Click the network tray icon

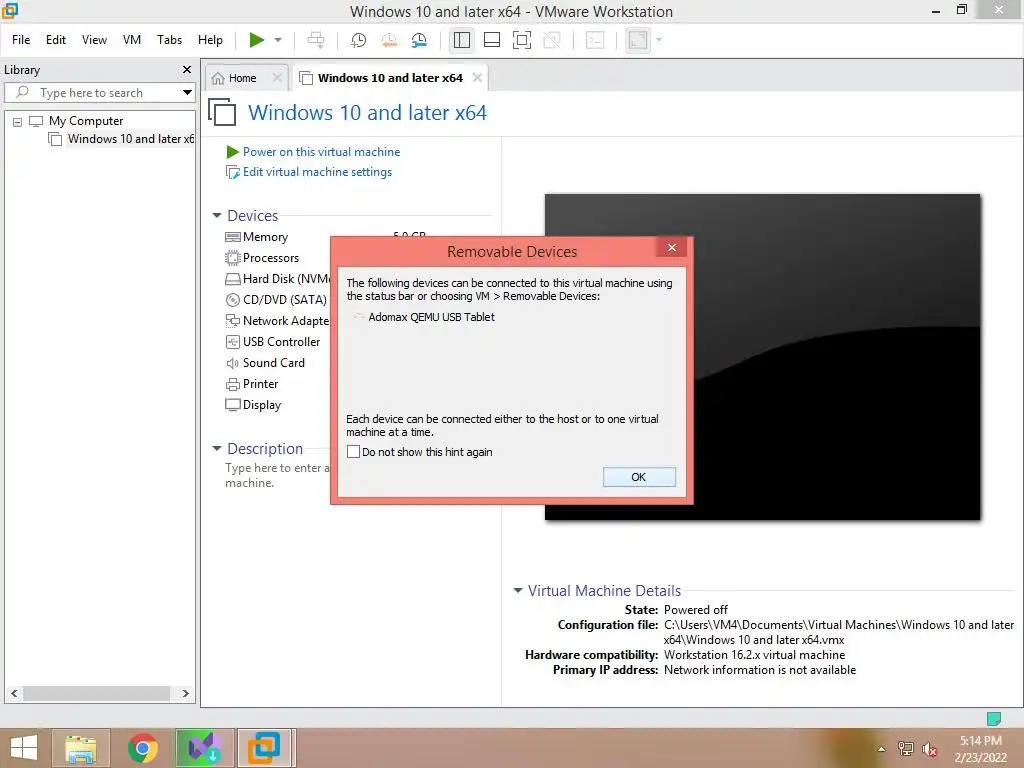coord(906,749)
